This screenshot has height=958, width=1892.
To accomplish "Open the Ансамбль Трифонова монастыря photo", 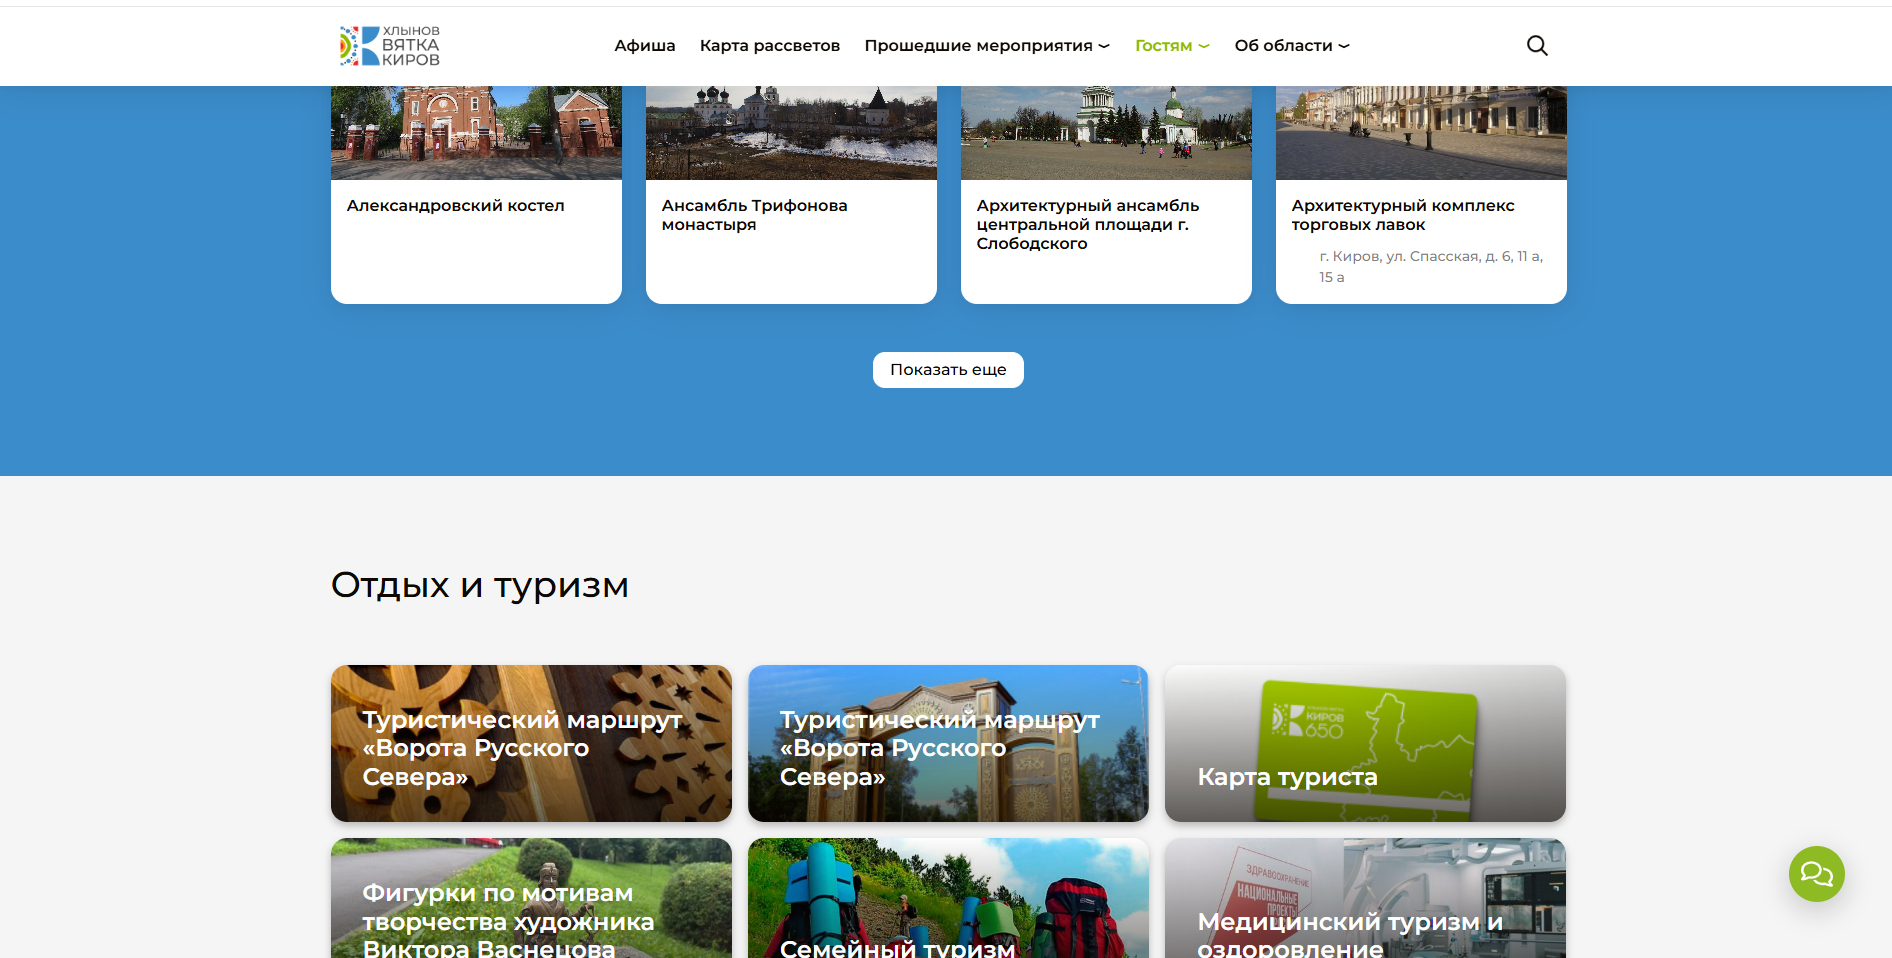I will (791, 133).
